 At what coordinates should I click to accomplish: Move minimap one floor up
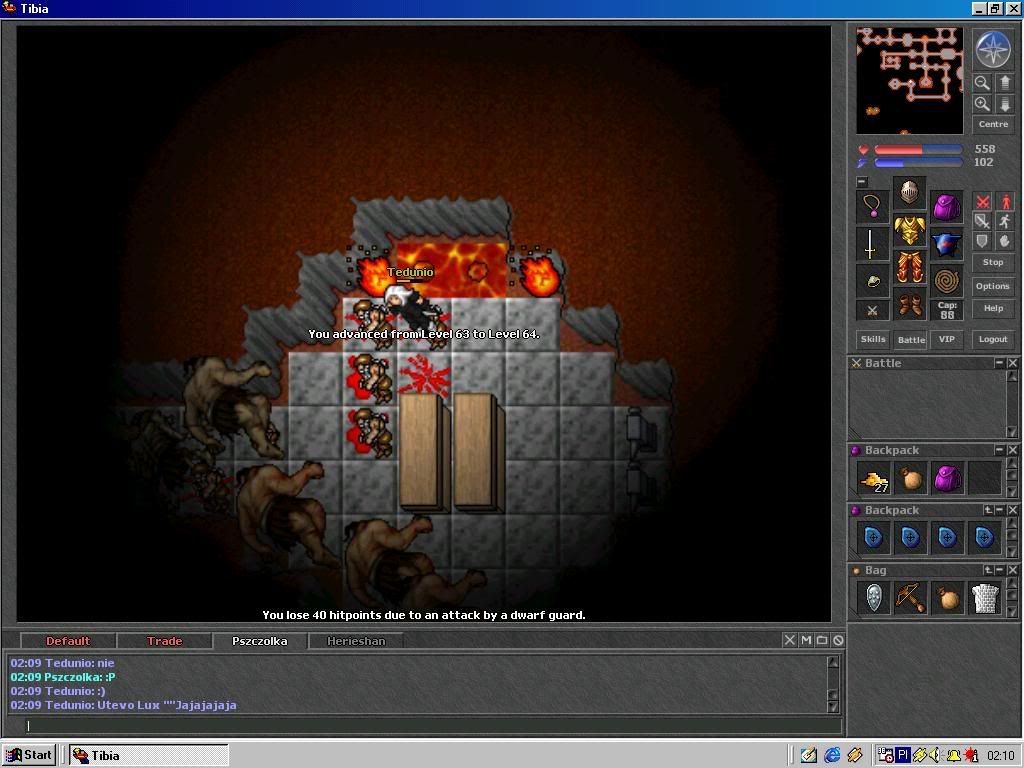point(1004,83)
